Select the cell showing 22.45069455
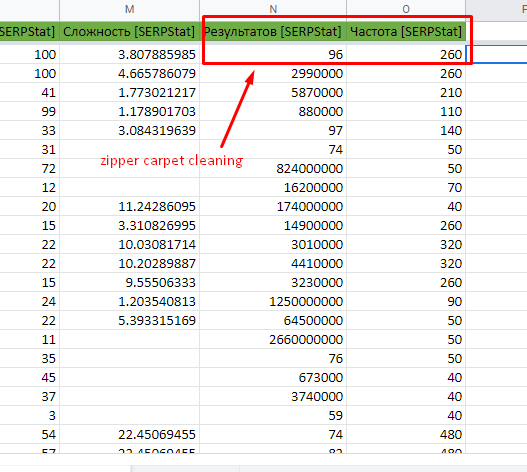This screenshot has width=527, height=472. pos(129,434)
